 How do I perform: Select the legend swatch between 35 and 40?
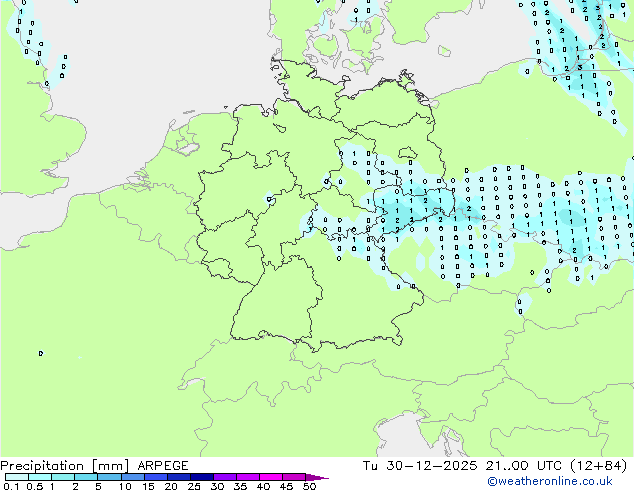tap(248, 477)
